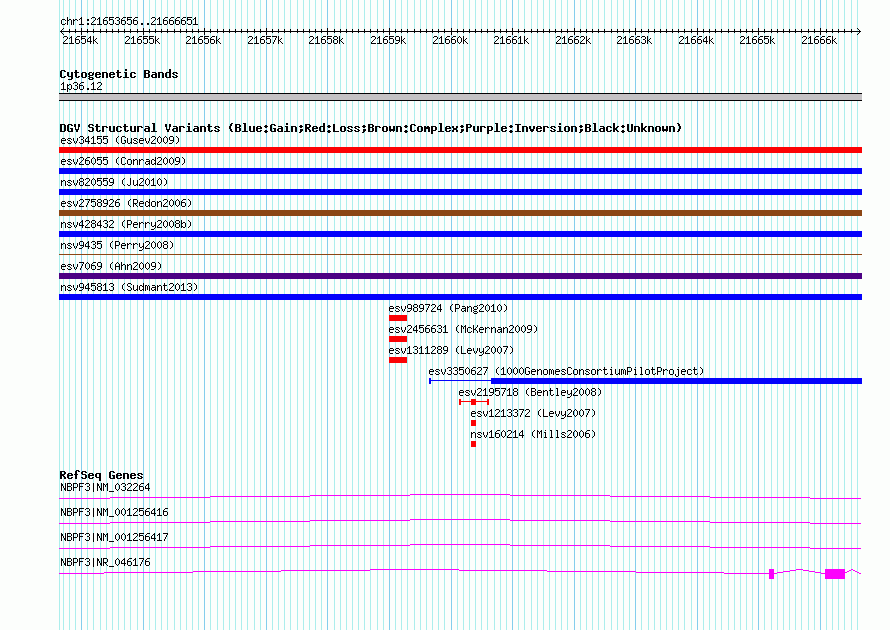This screenshot has width=890, height=630.
Task: Open nsv428432 (Perry2008b) label
Action: tap(126, 224)
